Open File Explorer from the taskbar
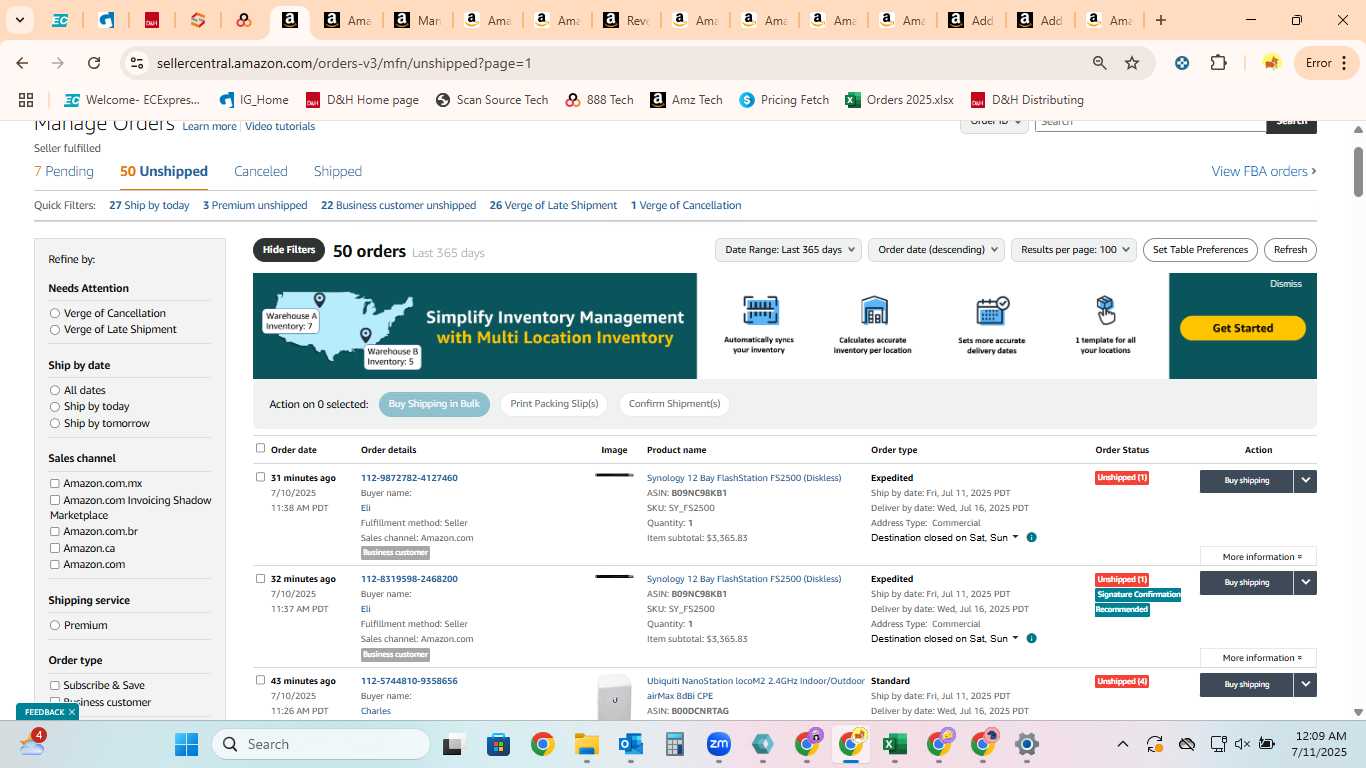 tap(586, 744)
